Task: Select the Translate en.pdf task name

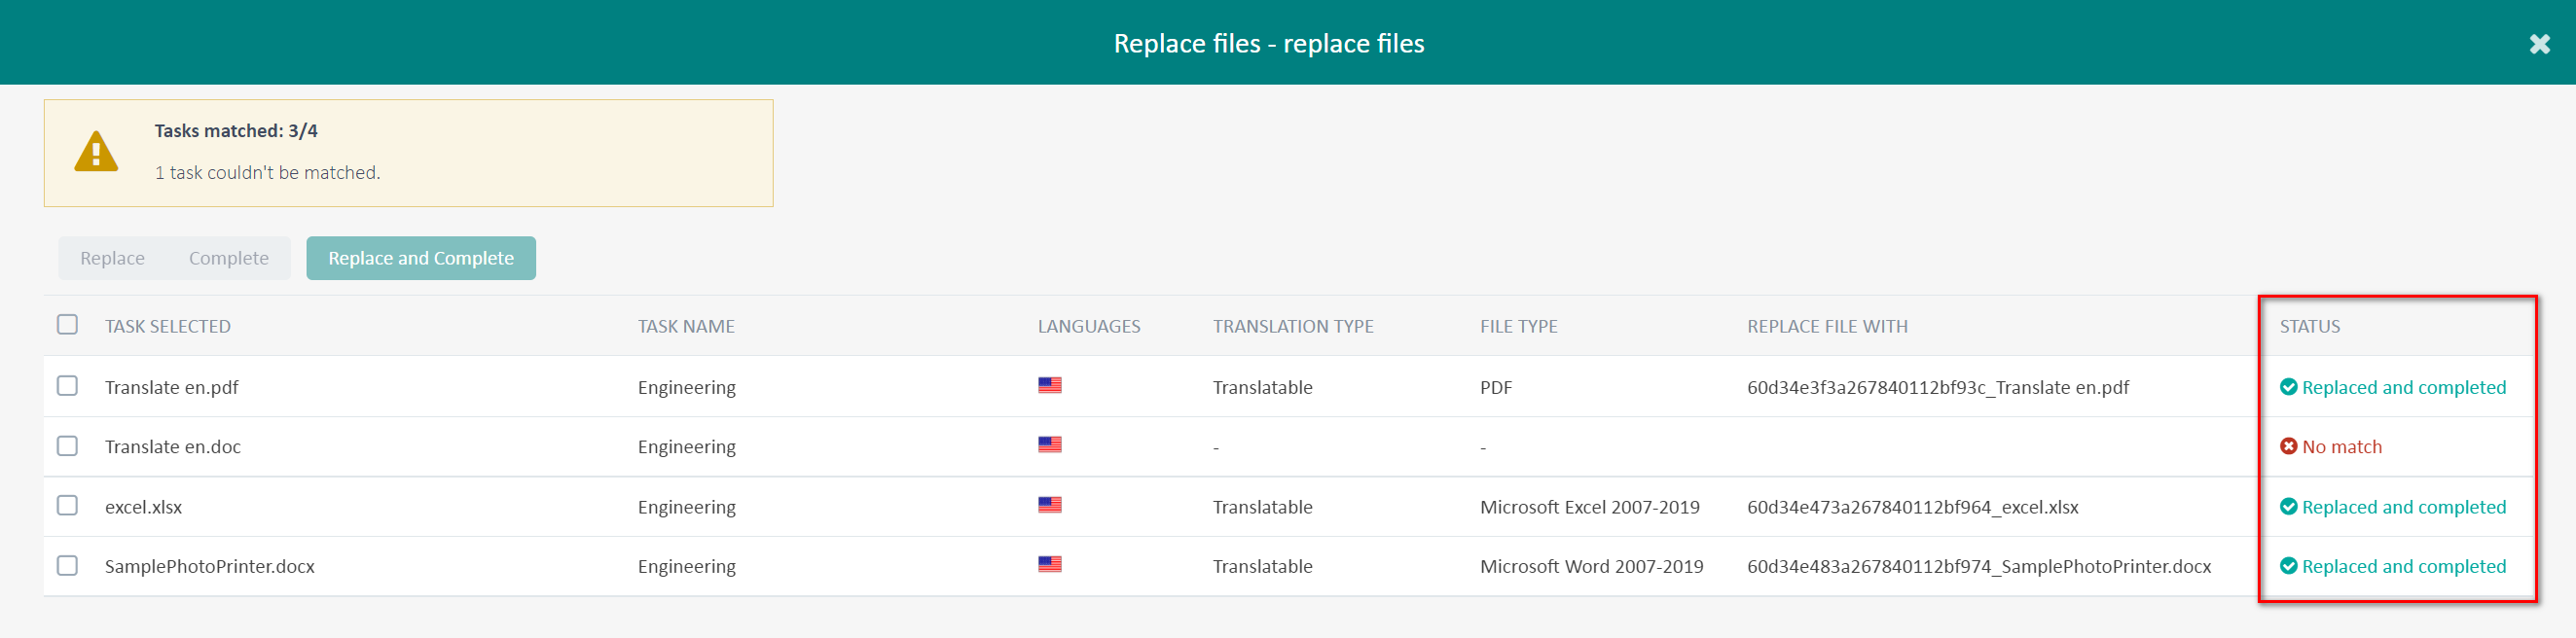Action: (172, 388)
